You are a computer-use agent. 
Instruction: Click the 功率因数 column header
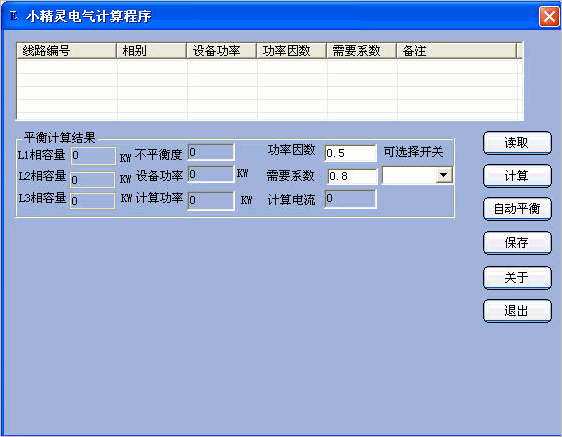pyautogui.click(x=291, y=51)
